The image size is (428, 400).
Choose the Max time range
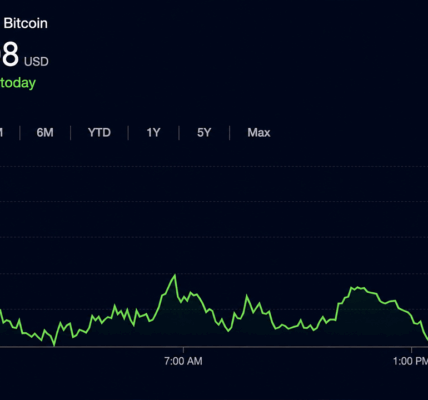pyautogui.click(x=259, y=133)
